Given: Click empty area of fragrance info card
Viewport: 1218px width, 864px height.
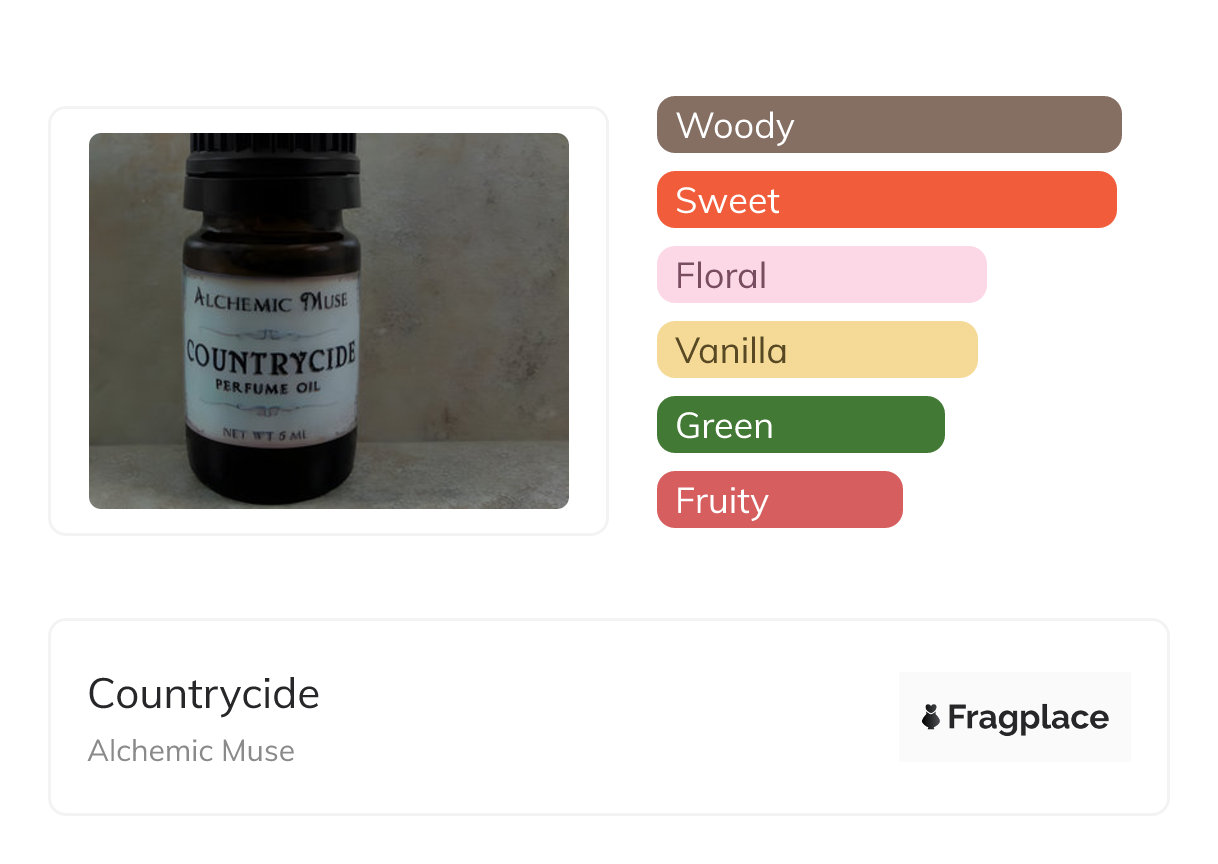Looking at the screenshot, I should click(600, 720).
